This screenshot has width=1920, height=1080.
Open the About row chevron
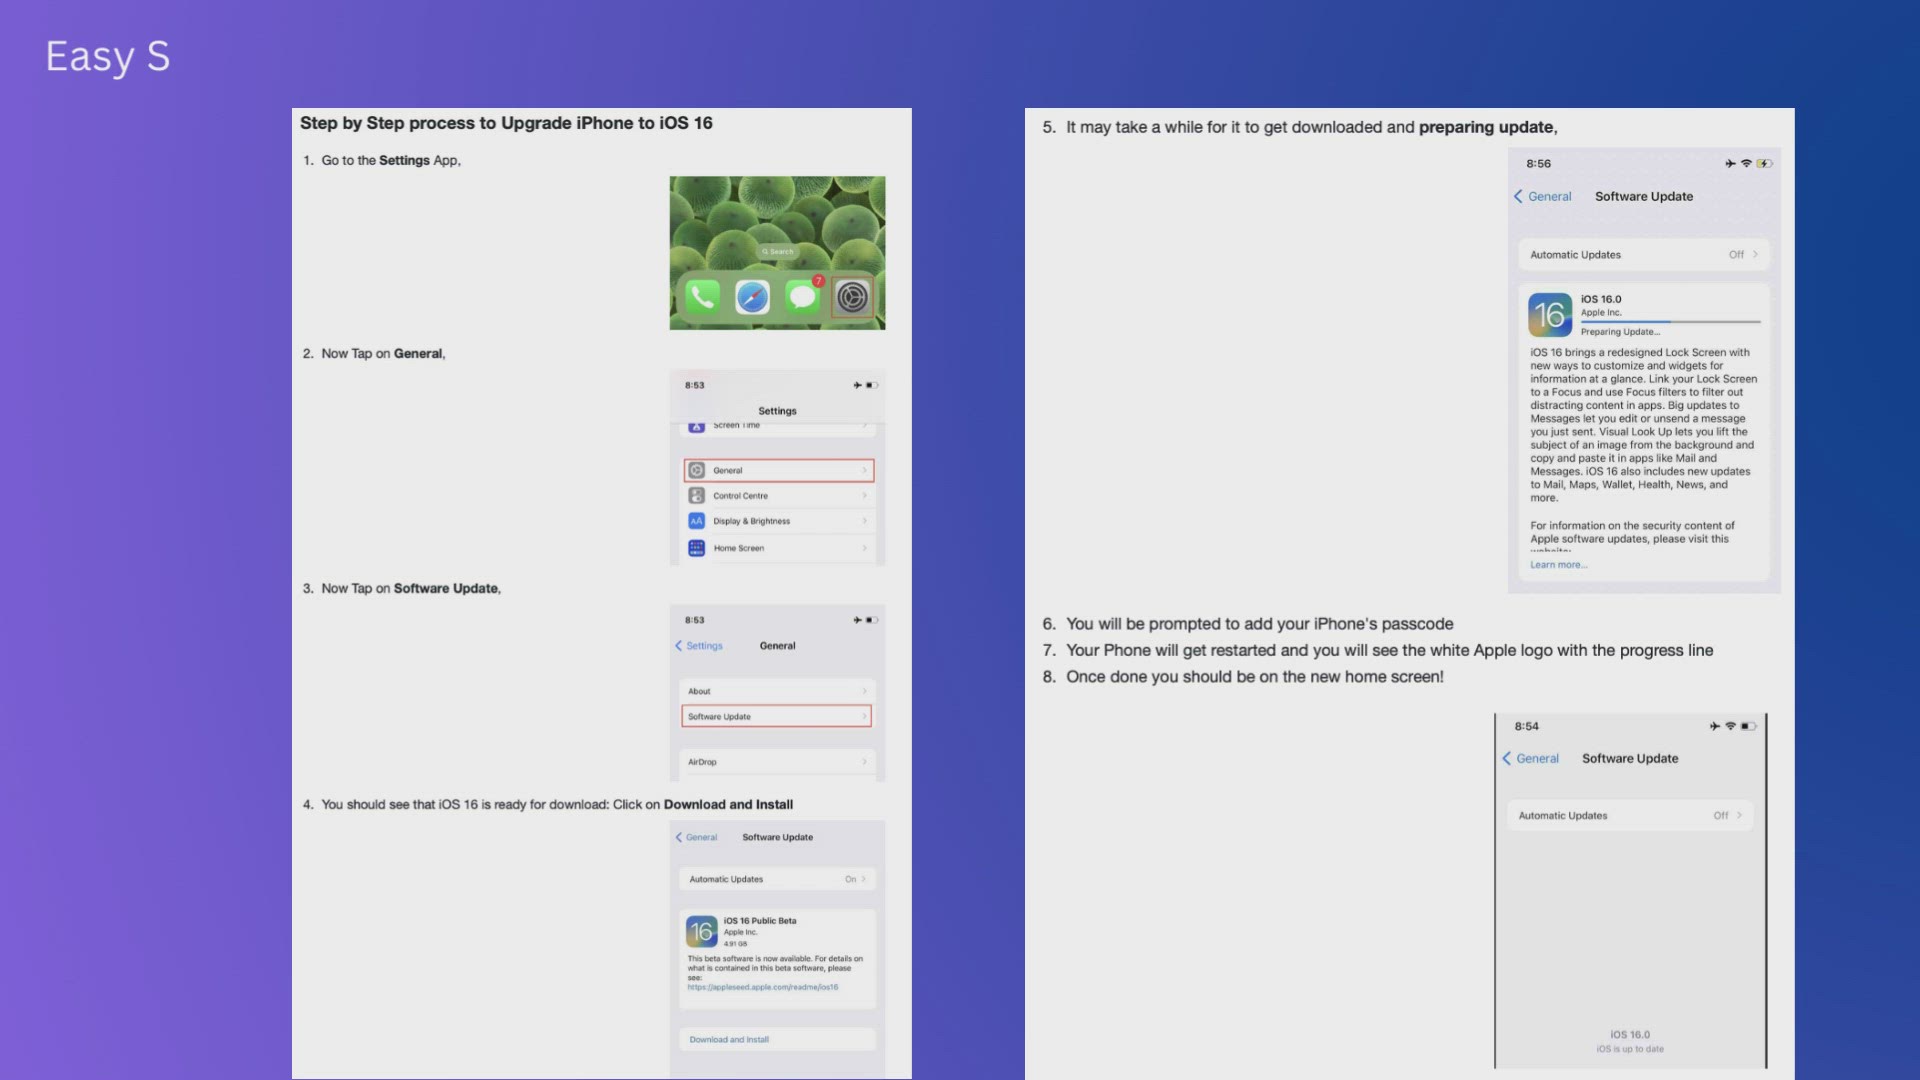pos(865,691)
